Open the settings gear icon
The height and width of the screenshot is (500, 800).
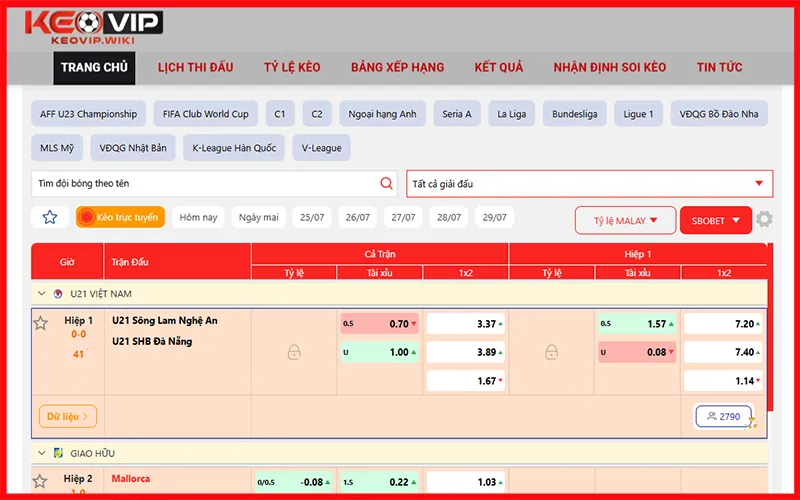[764, 220]
